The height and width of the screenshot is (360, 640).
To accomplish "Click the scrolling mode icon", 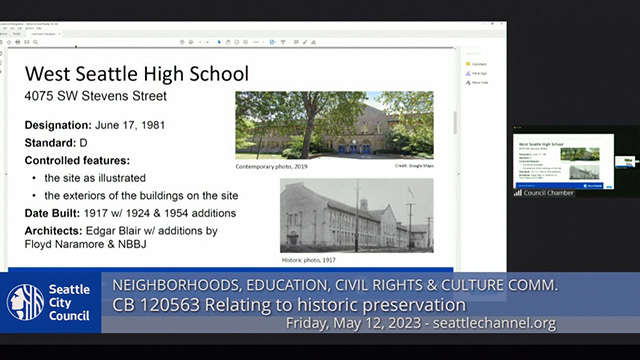I will point(283,42).
